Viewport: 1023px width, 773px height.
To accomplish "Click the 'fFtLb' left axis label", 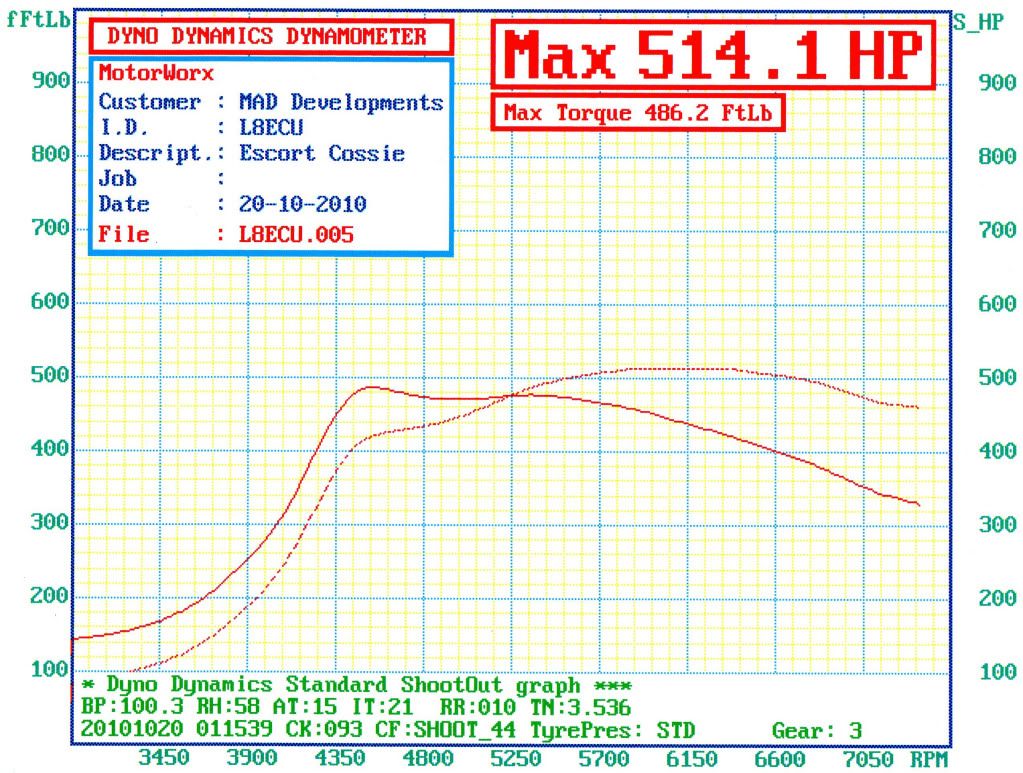I will (38, 19).
